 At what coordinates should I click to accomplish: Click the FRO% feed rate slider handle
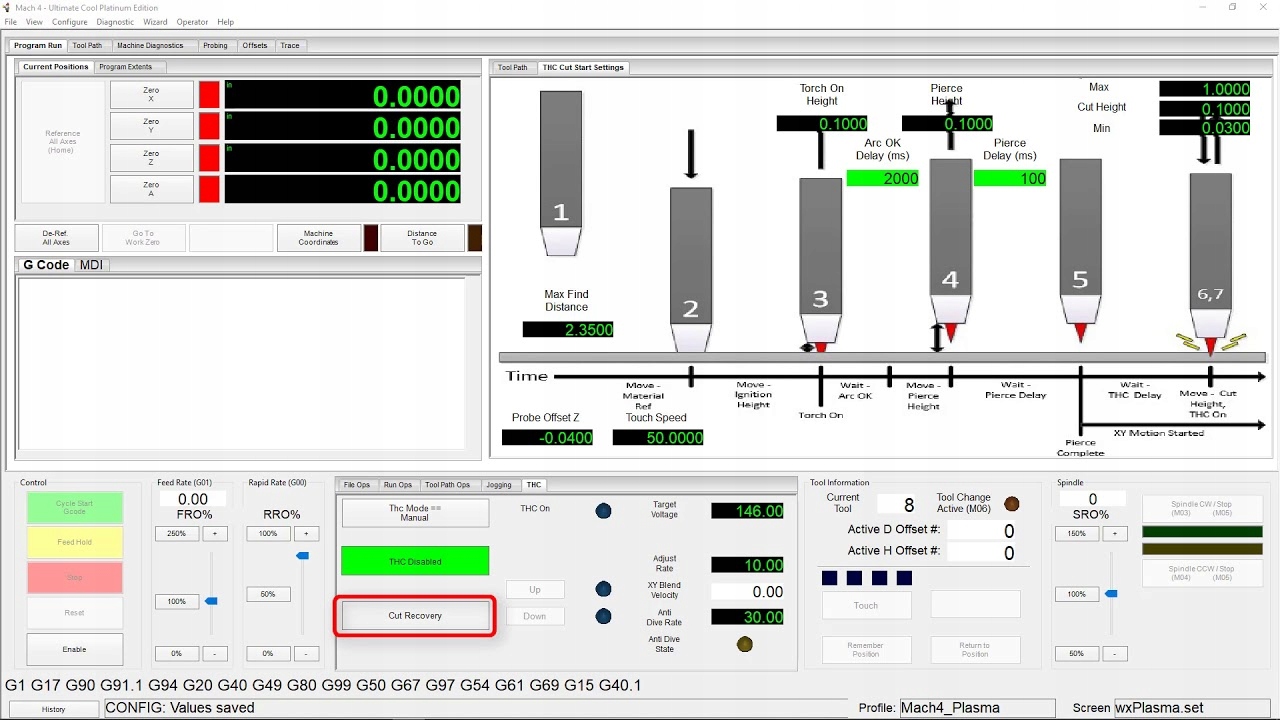click(x=211, y=601)
